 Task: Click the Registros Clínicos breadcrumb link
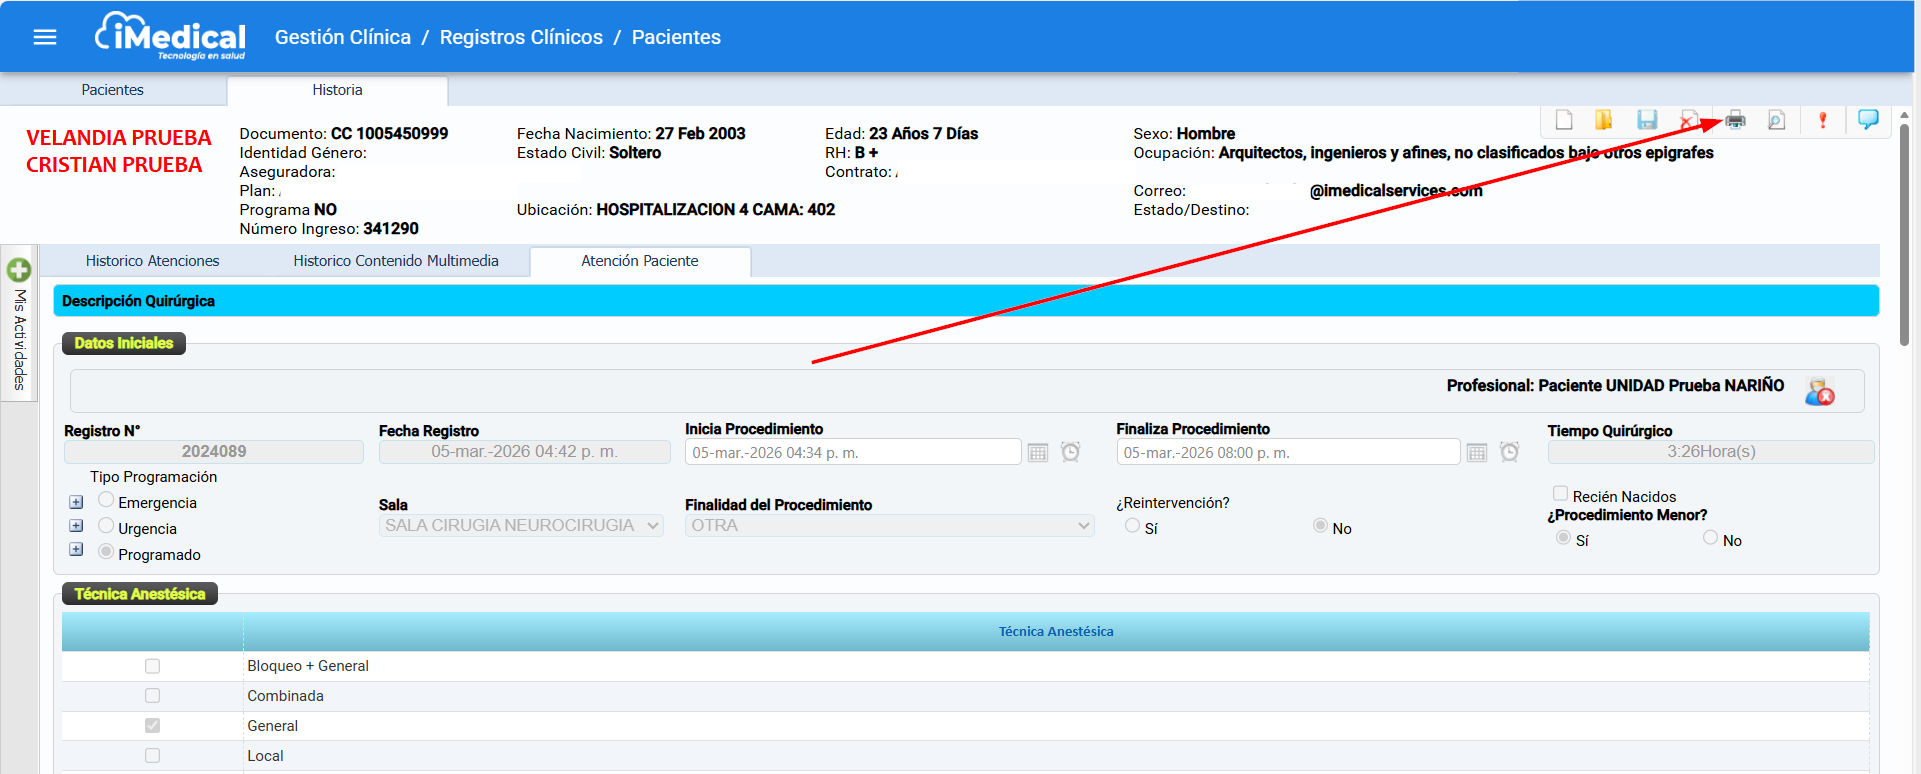tap(521, 37)
